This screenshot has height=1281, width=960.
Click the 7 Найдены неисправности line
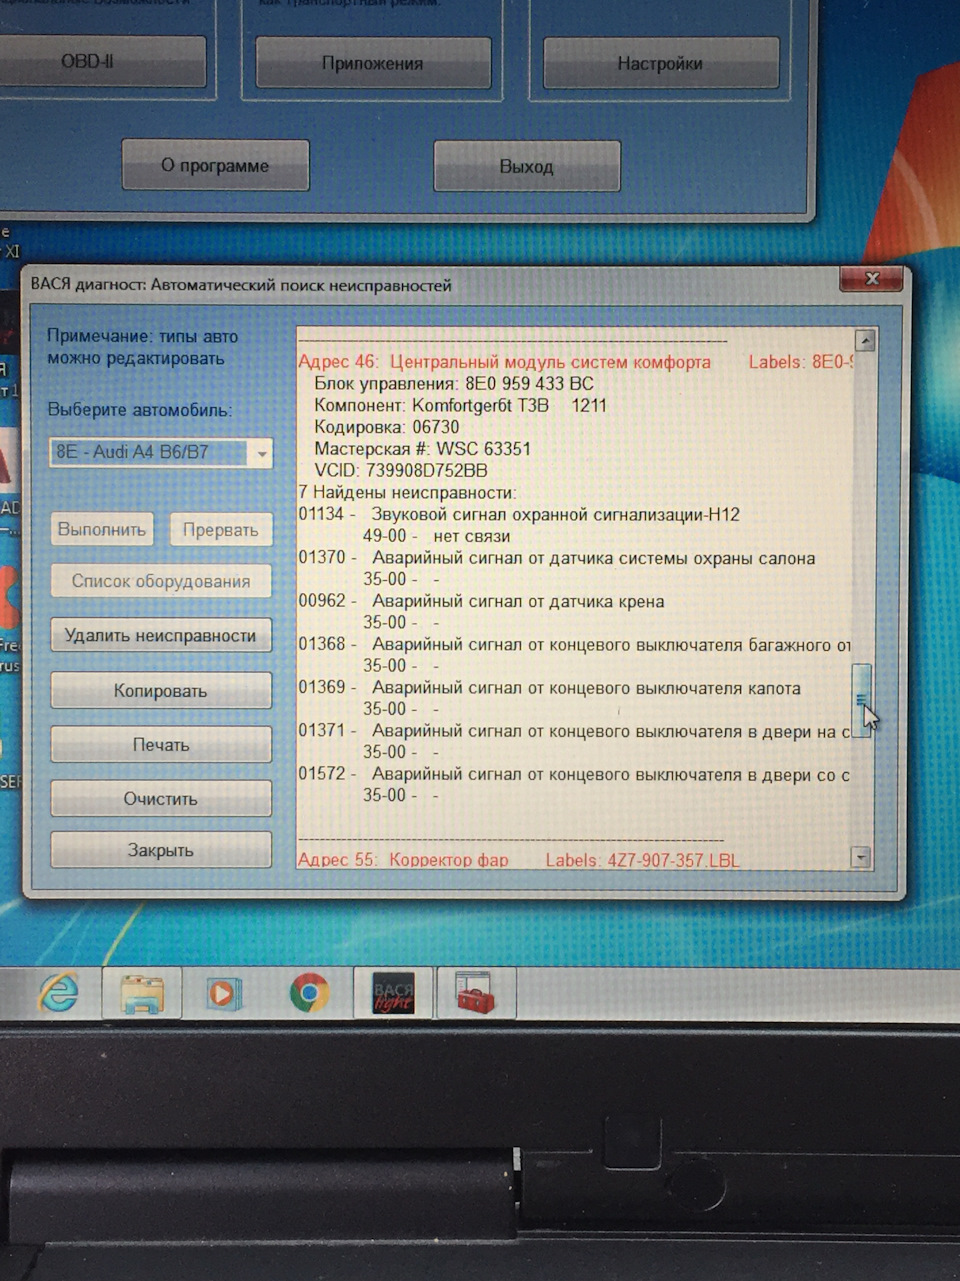408,492
